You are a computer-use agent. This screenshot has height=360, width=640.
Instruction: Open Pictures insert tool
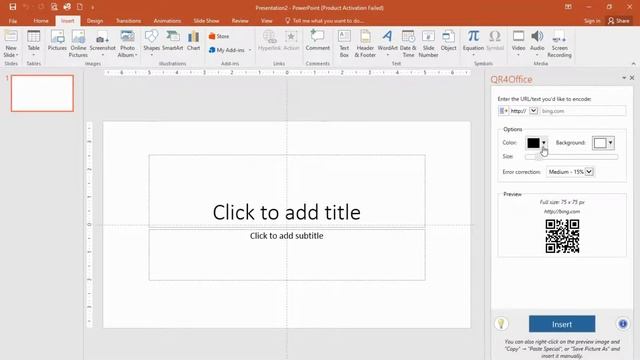[57, 41]
